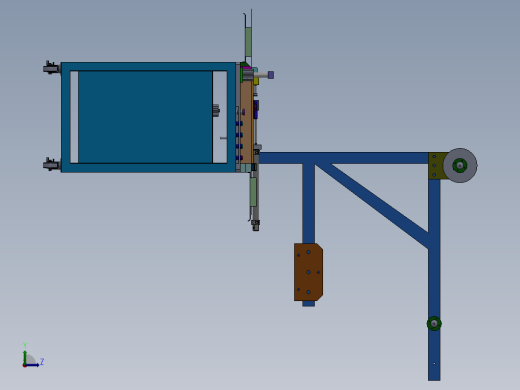
Task: Select the olive mounting plate beside the pulley
Action: [x=436, y=166]
